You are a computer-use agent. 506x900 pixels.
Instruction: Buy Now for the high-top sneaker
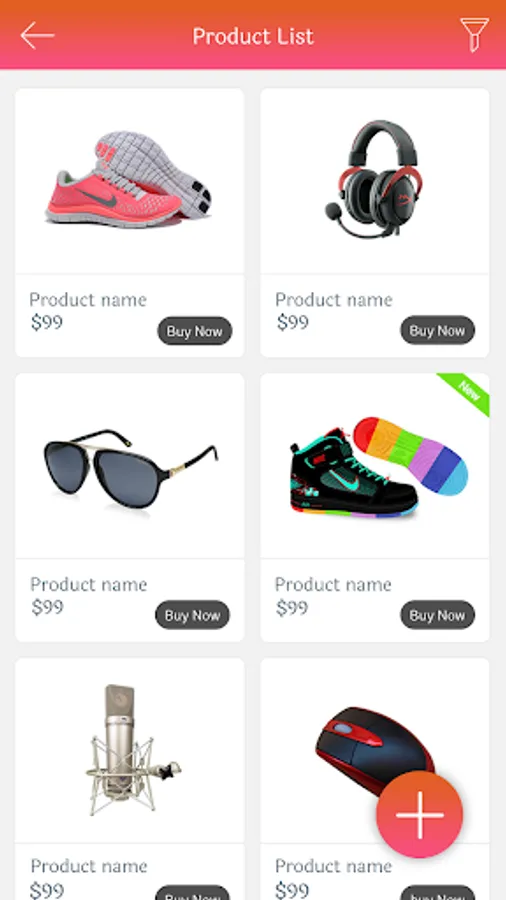tap(437, 615)
